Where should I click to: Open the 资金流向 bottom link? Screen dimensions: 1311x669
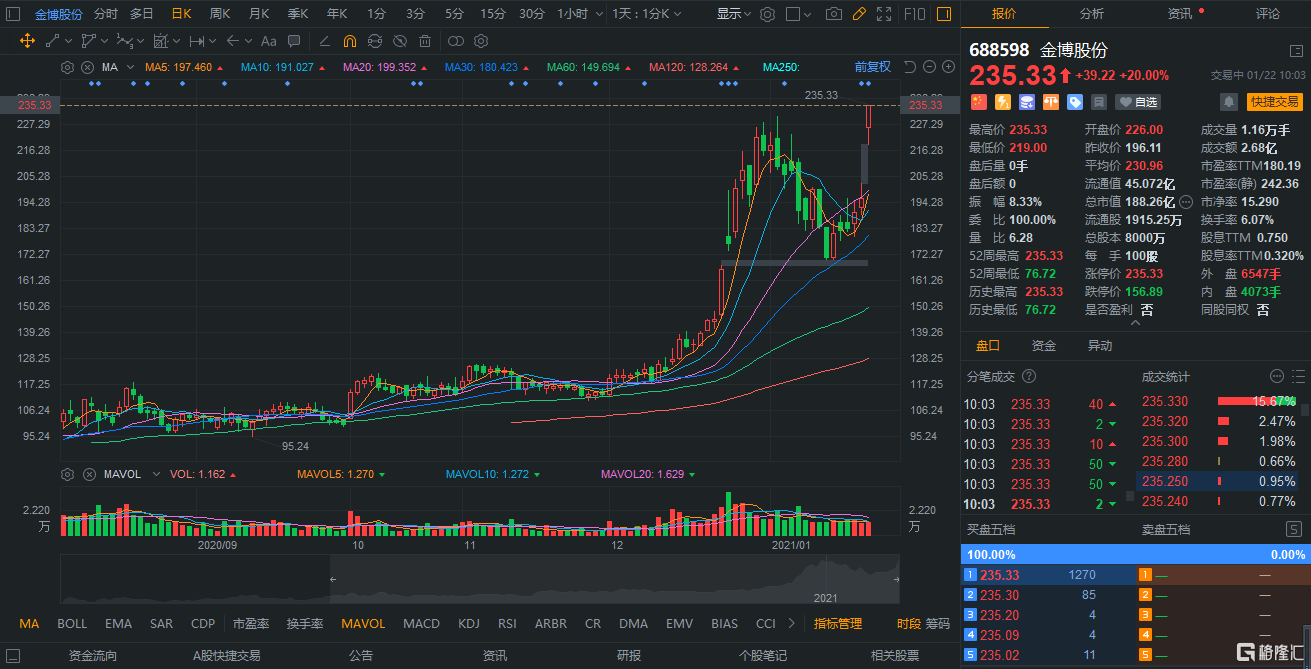(93, 656)
